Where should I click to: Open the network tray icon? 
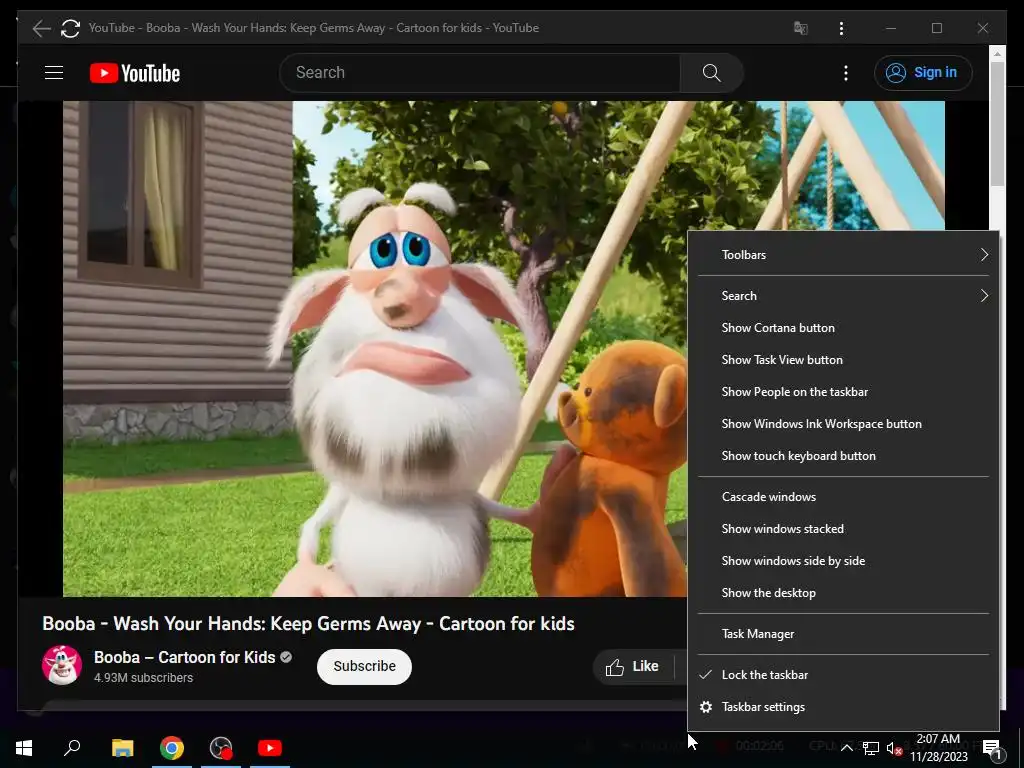tap(871, 748)
